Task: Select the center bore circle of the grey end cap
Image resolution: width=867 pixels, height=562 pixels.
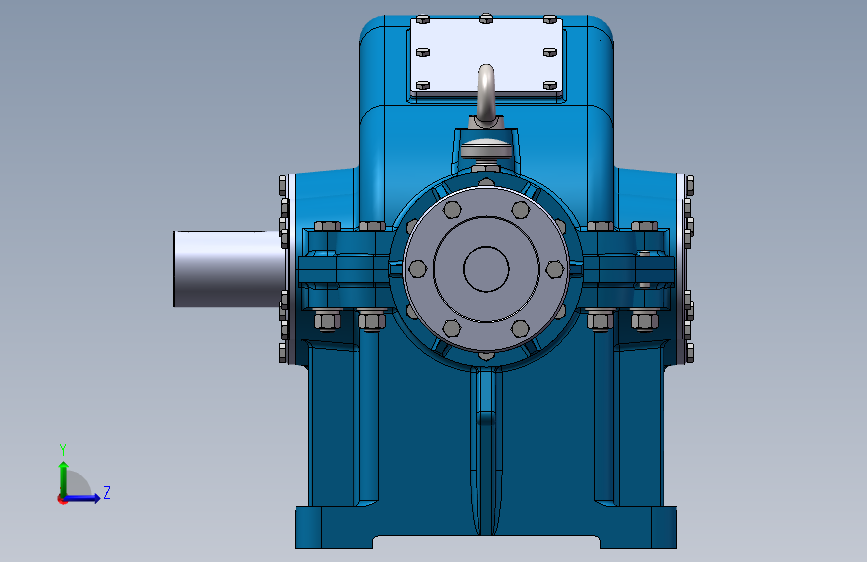Action: coord(486,269)
